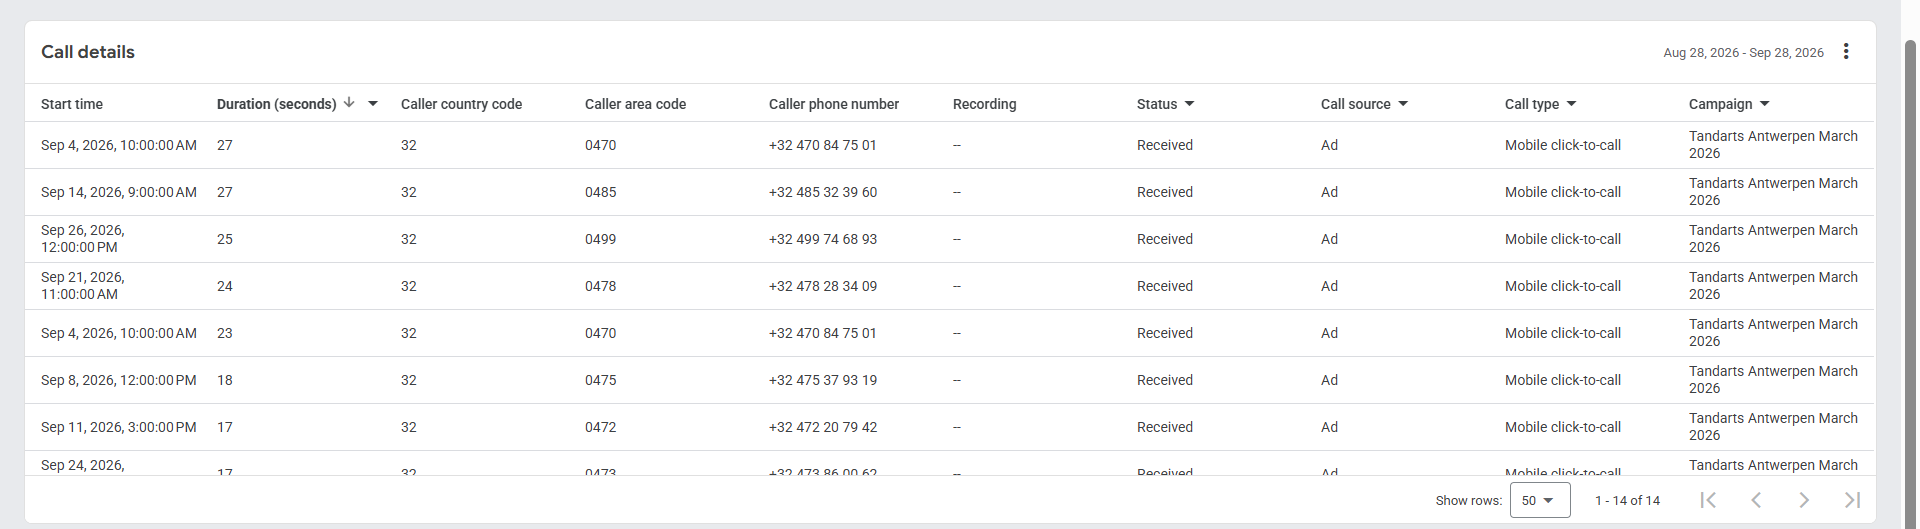Click the Start time column header
This screenshot has width=1920, height=529.
pyautogui.click(x=72, y=104)
